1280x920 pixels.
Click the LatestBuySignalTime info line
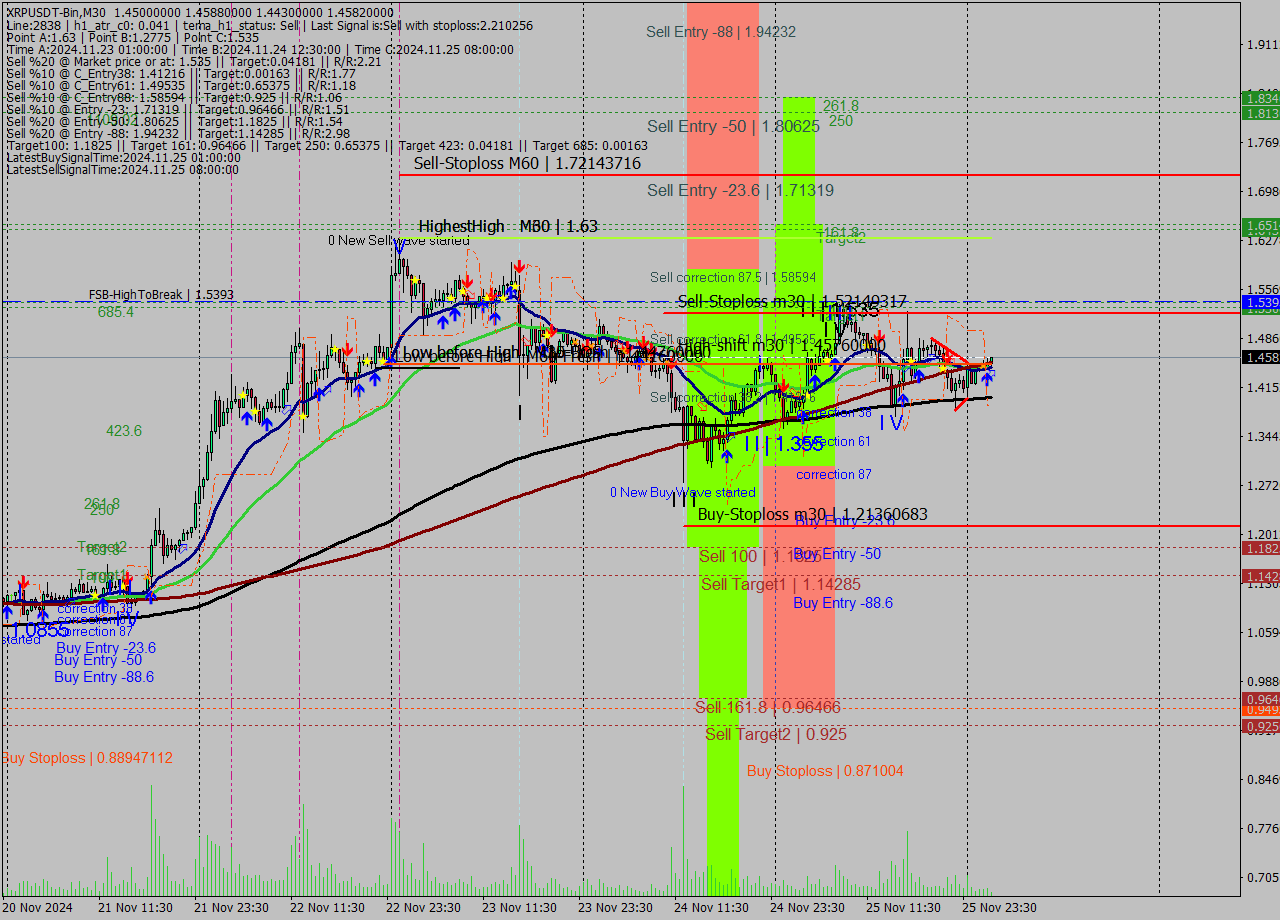123,158
